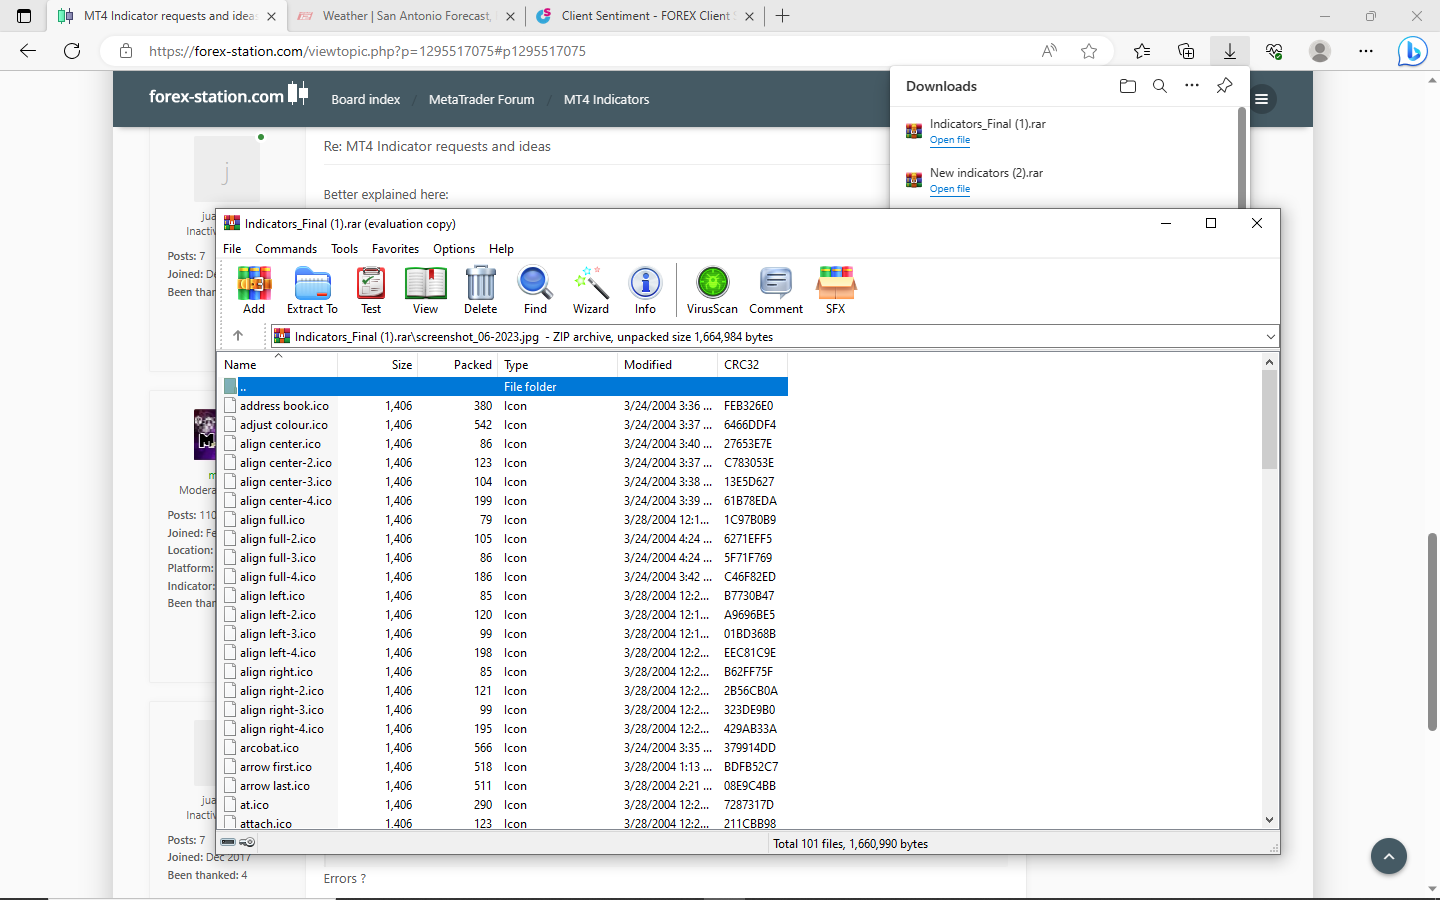Click the Delete trash can icon
This screenshot has height=900, width=1440.
[480, 290]
